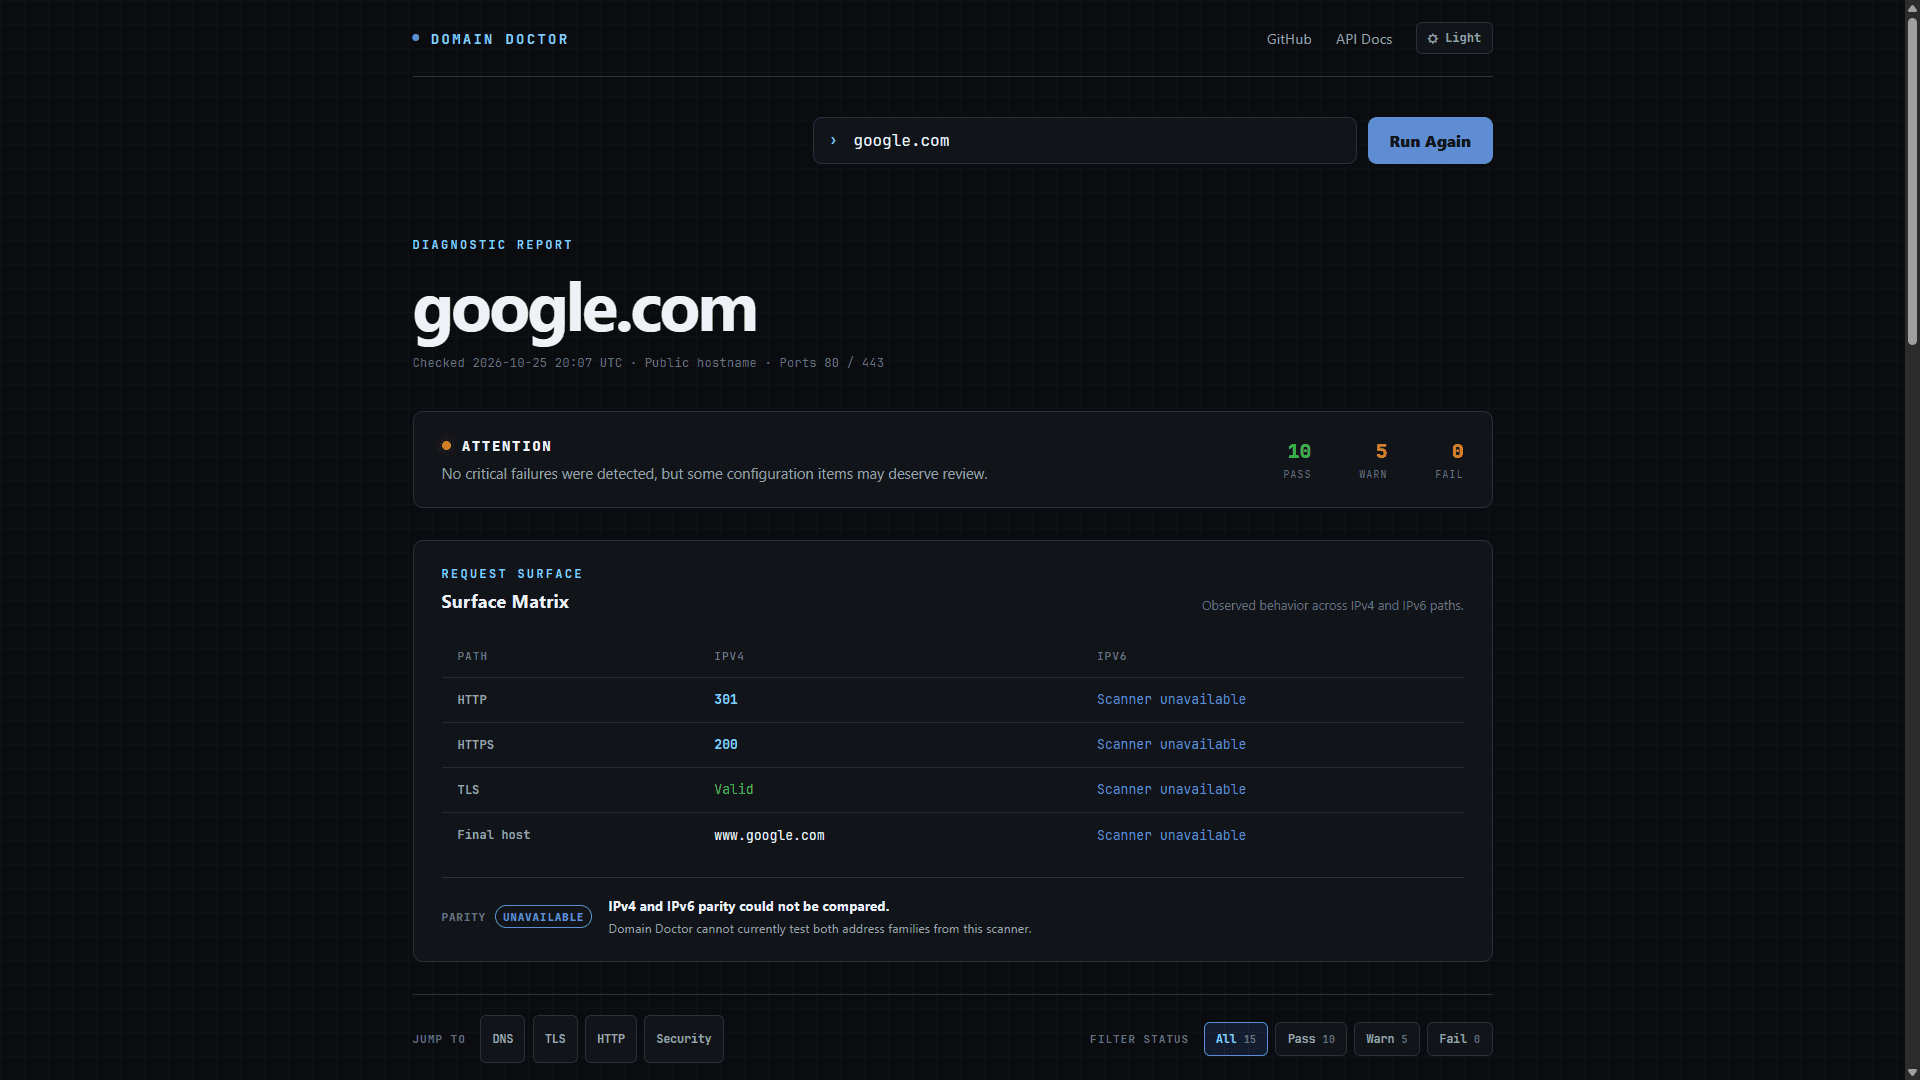Open the API Docs link

pyautogui.click(x=1364, y=39)
